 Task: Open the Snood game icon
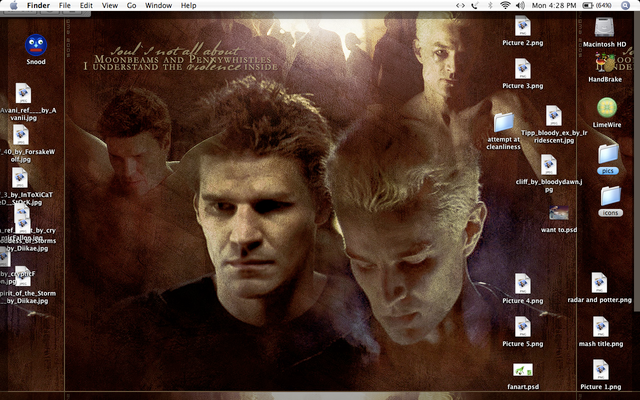coord(36,45)
